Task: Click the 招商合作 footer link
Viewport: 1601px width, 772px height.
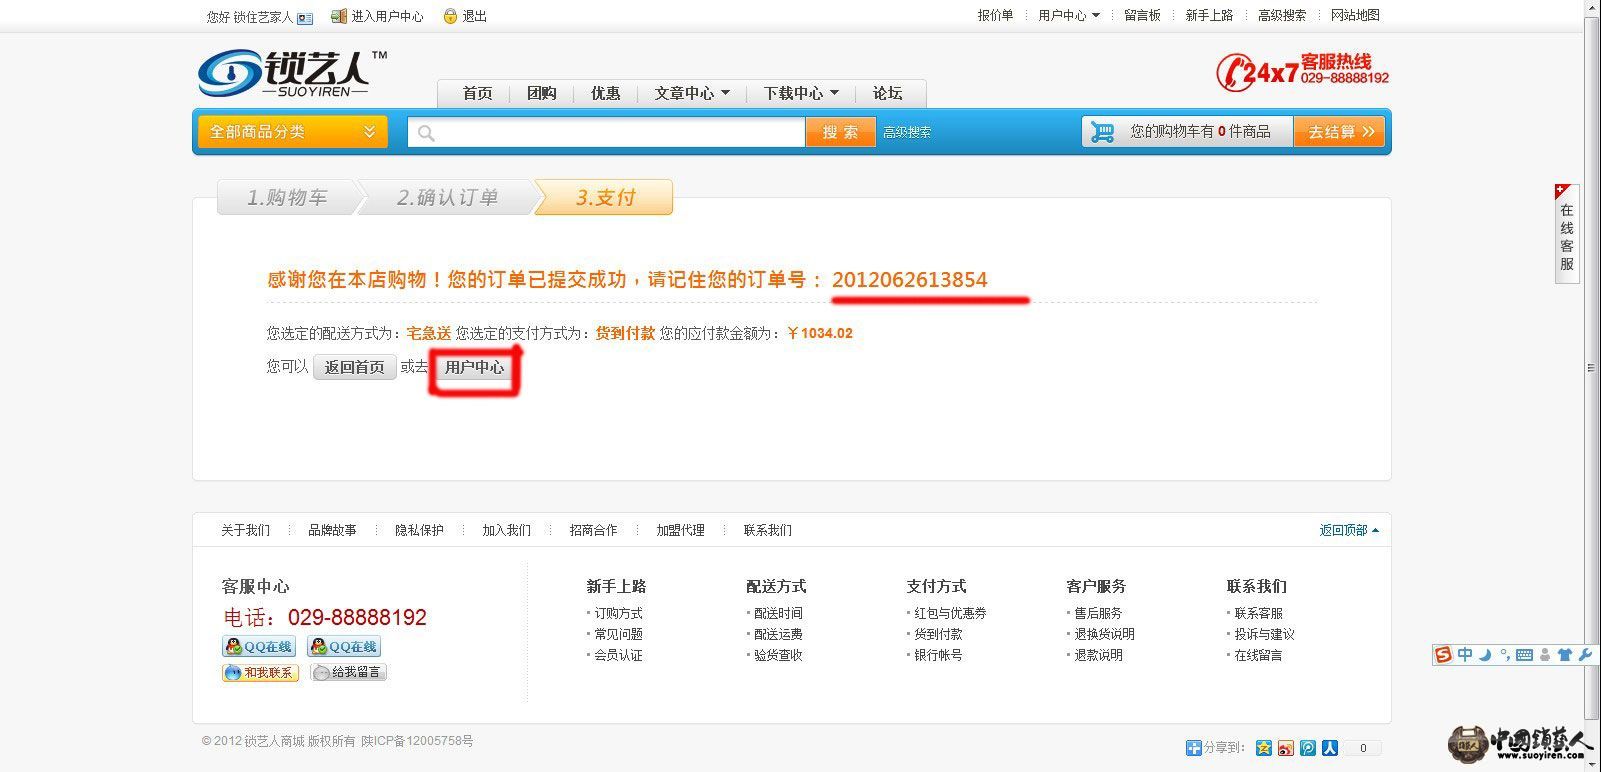Action: point(593,530)
